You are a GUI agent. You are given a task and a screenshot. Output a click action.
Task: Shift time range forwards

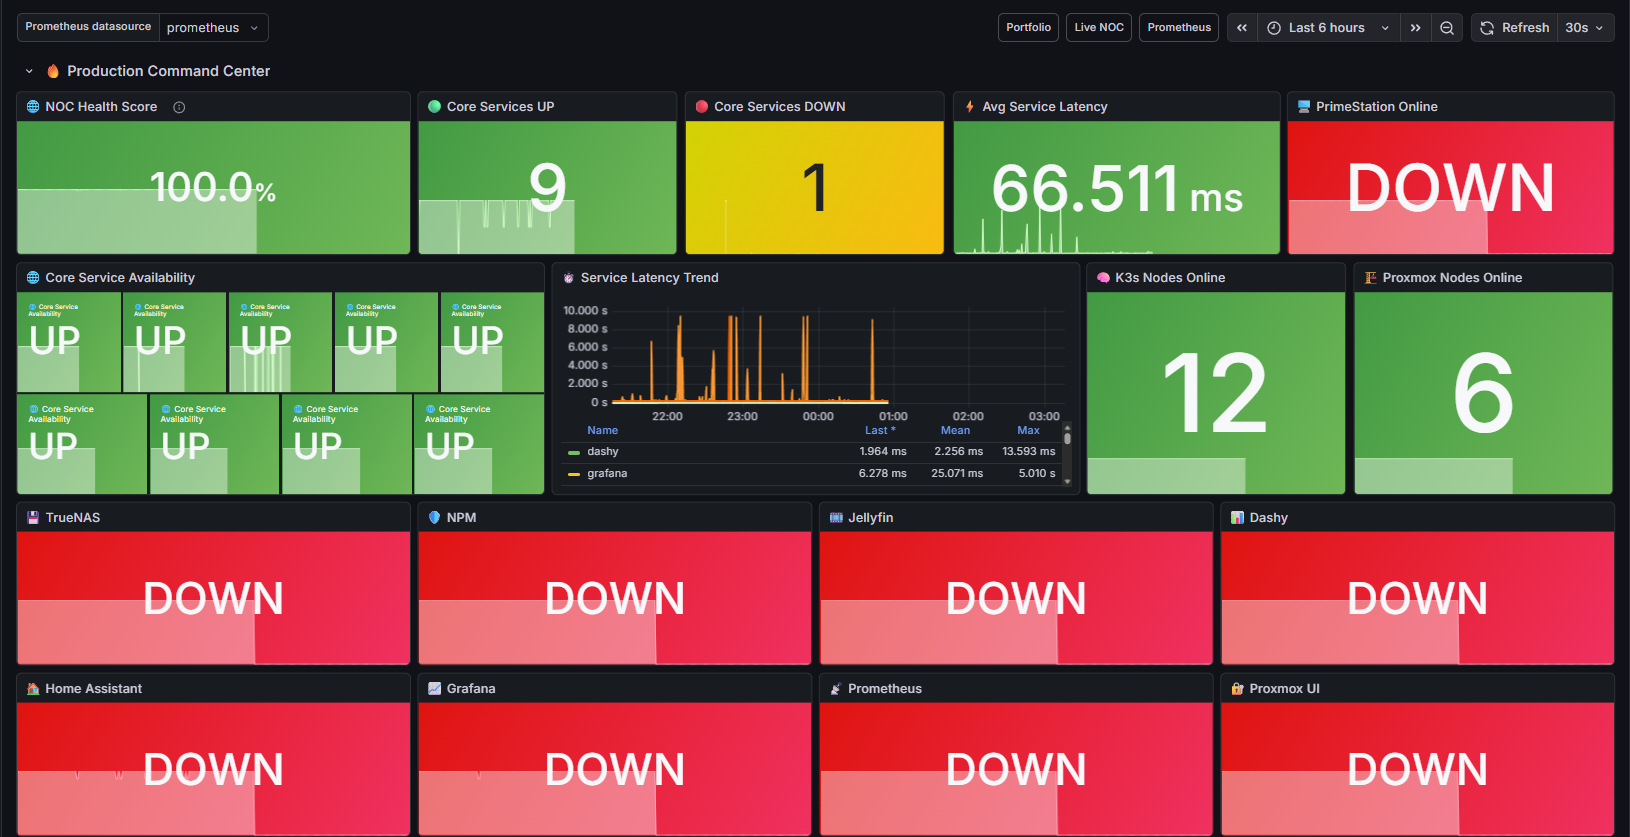pyautogui.click(x=1415, y=28)
